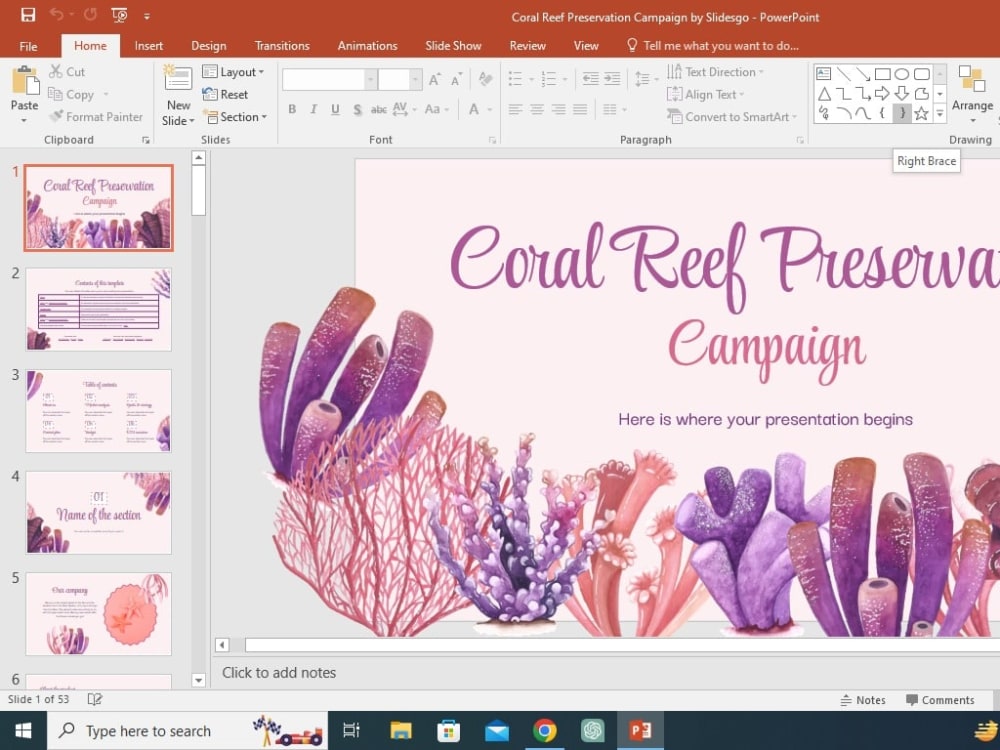Click the Numbering list icon
1000x750 pixels.
pyautogui.click(x=549, y=79)
